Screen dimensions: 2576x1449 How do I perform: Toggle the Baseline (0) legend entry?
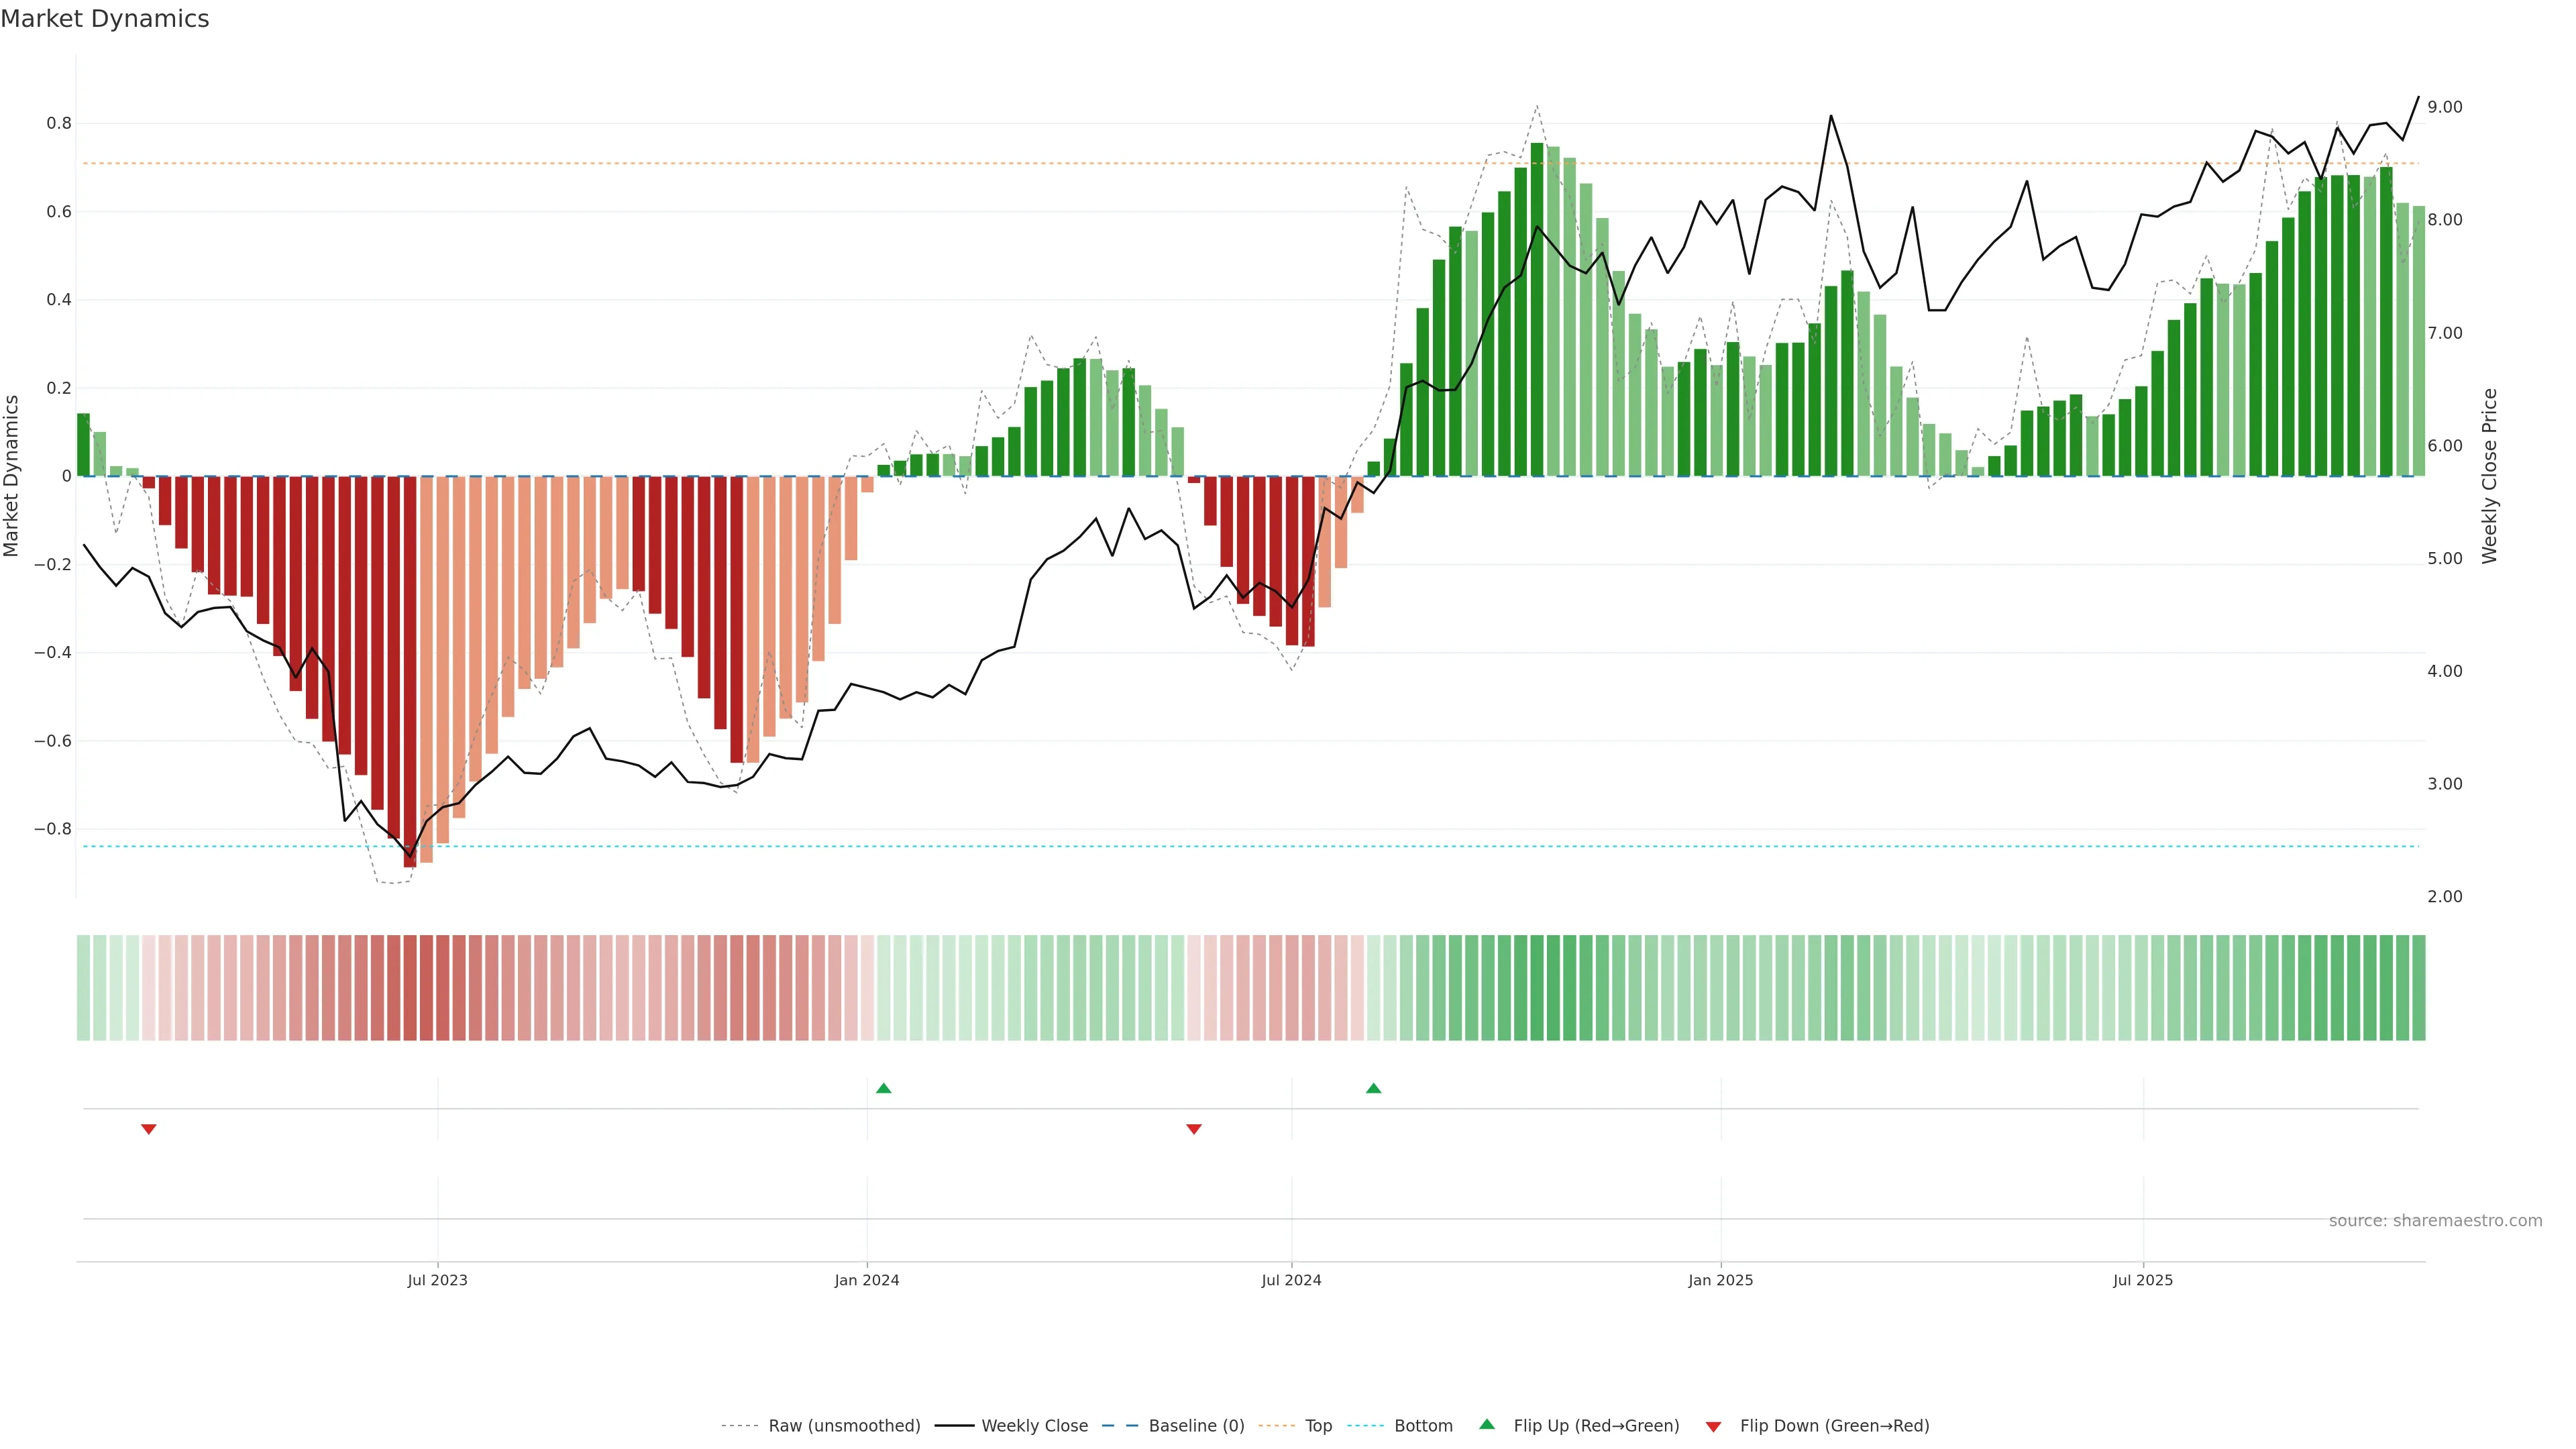pyautogui.click(x=1196, y=1426)
